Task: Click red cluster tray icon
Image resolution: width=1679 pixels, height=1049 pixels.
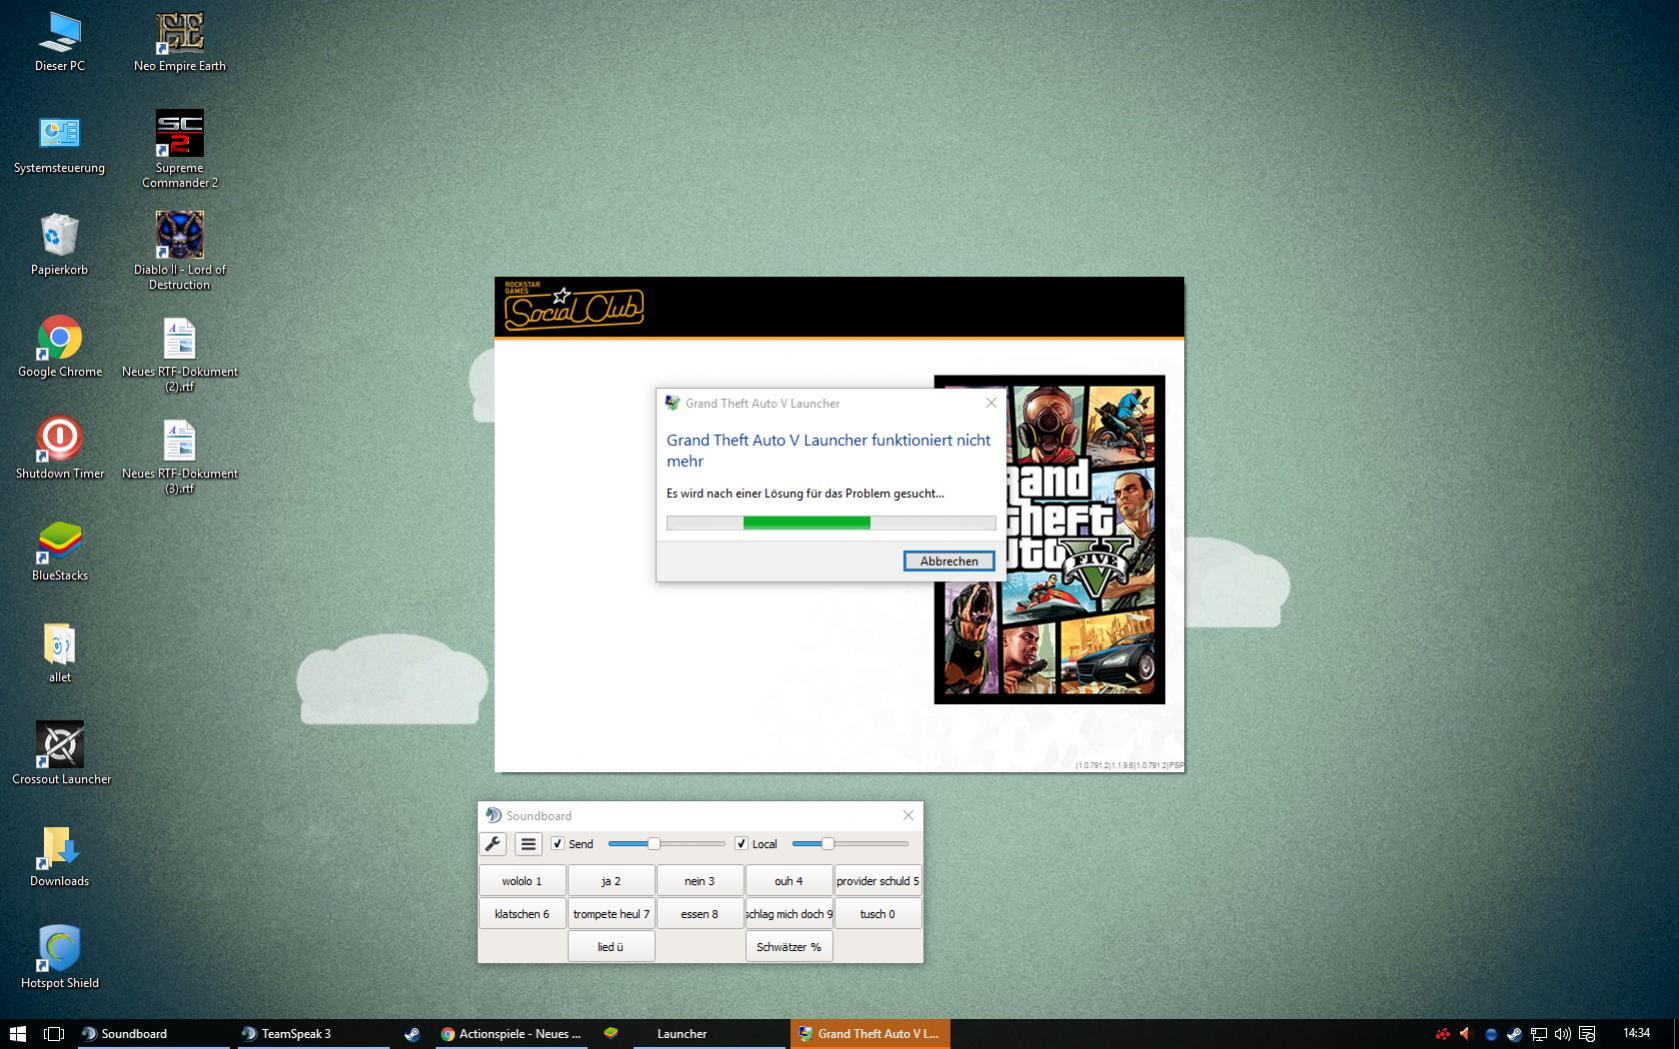Action: (1442, 1034)
